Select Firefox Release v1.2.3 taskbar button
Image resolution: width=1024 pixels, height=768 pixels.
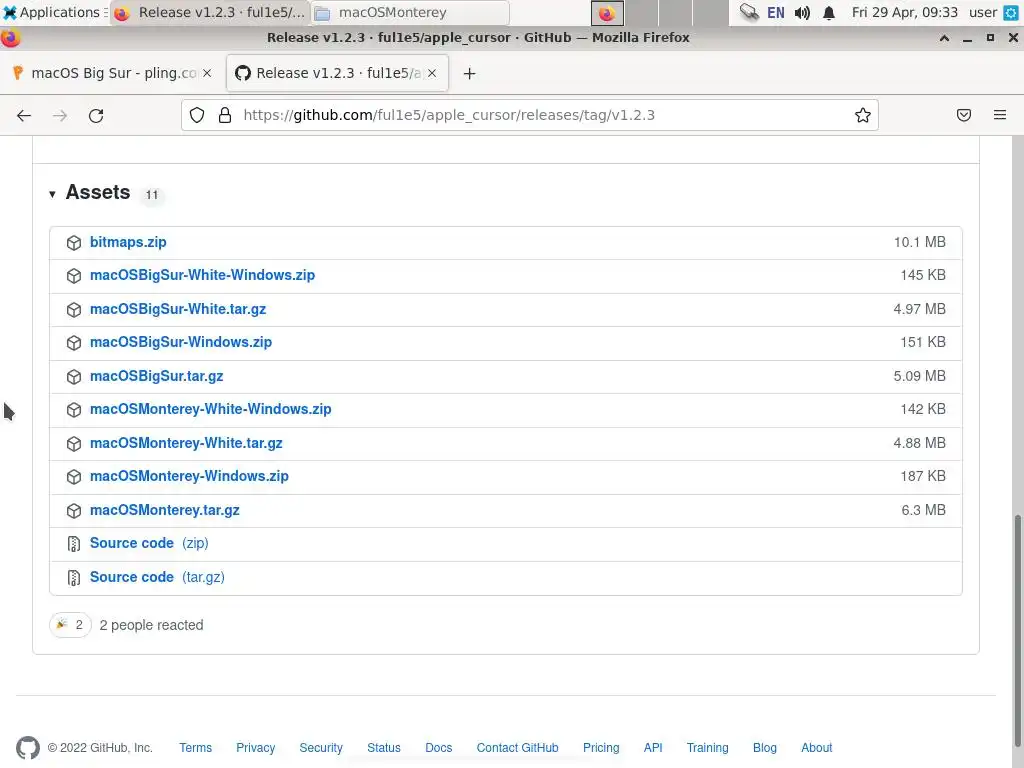(x=209, y=12)
